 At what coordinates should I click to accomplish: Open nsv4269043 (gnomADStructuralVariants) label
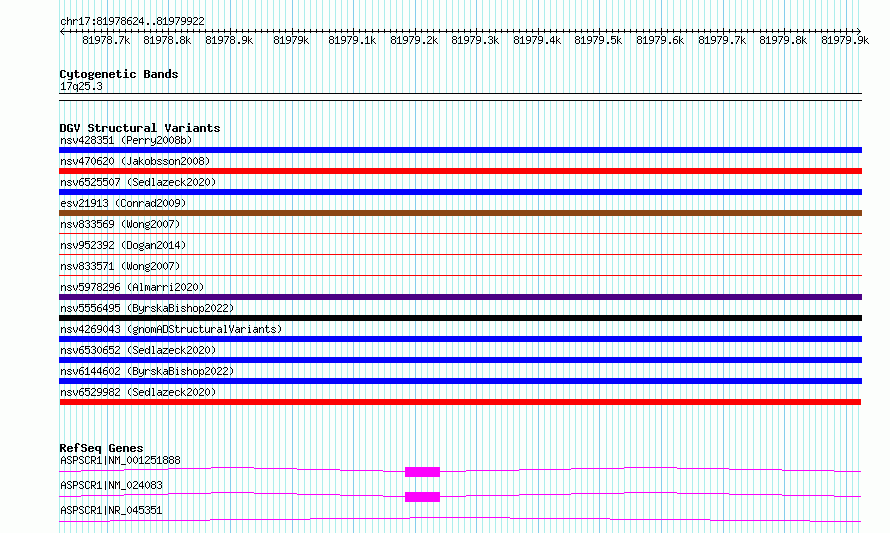pyautogui.click(x=171, y=329)
